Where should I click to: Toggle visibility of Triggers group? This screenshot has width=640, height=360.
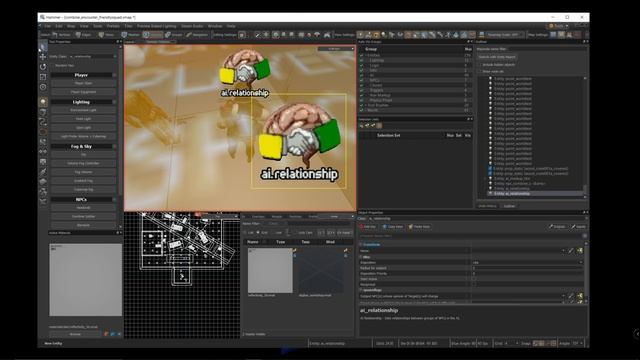click(362, 90)
